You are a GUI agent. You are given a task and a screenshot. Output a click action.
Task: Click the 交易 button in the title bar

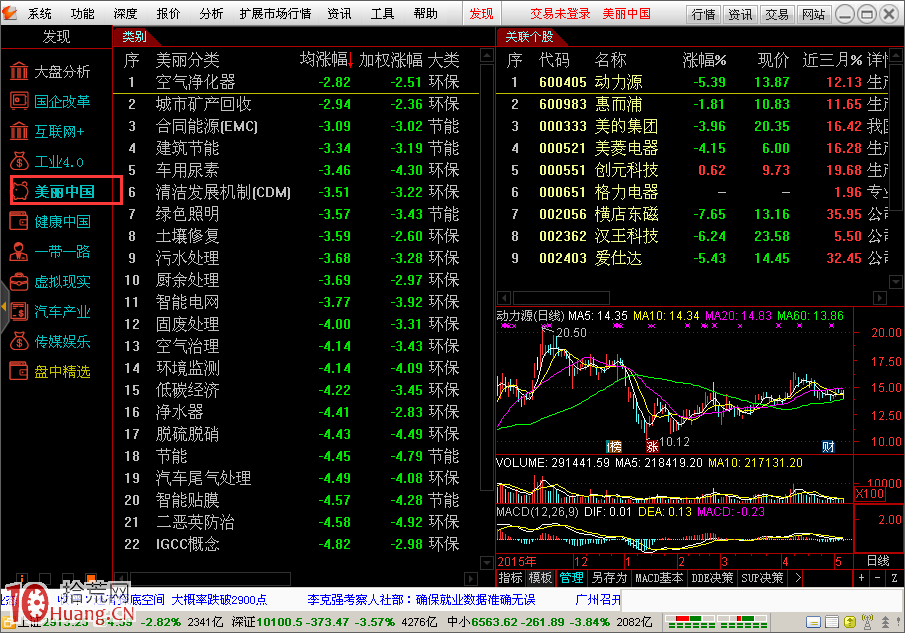tap(777, 14)
